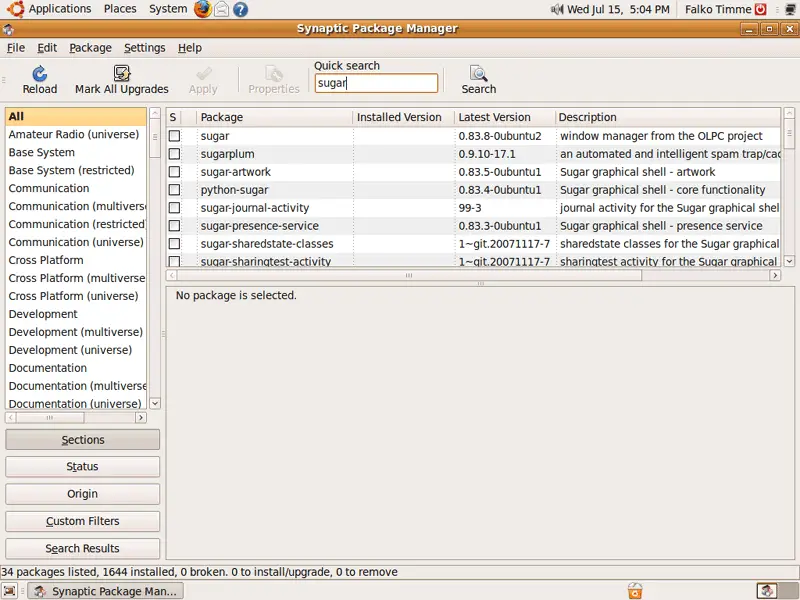Click the Search Results button
Image resolution: width=800 pixels, height=600 pixels.
tap(83, 548)
